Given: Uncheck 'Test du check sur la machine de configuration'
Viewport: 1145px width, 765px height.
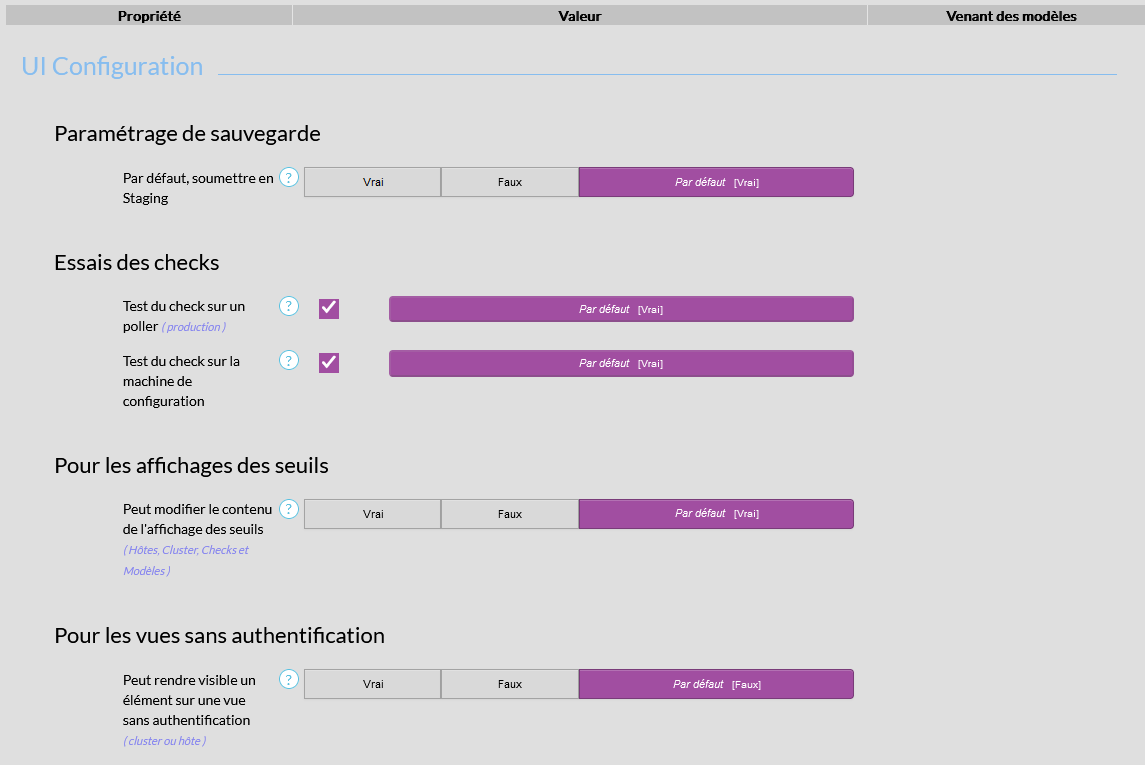Looking at the screenshot, I should (329, 363).
